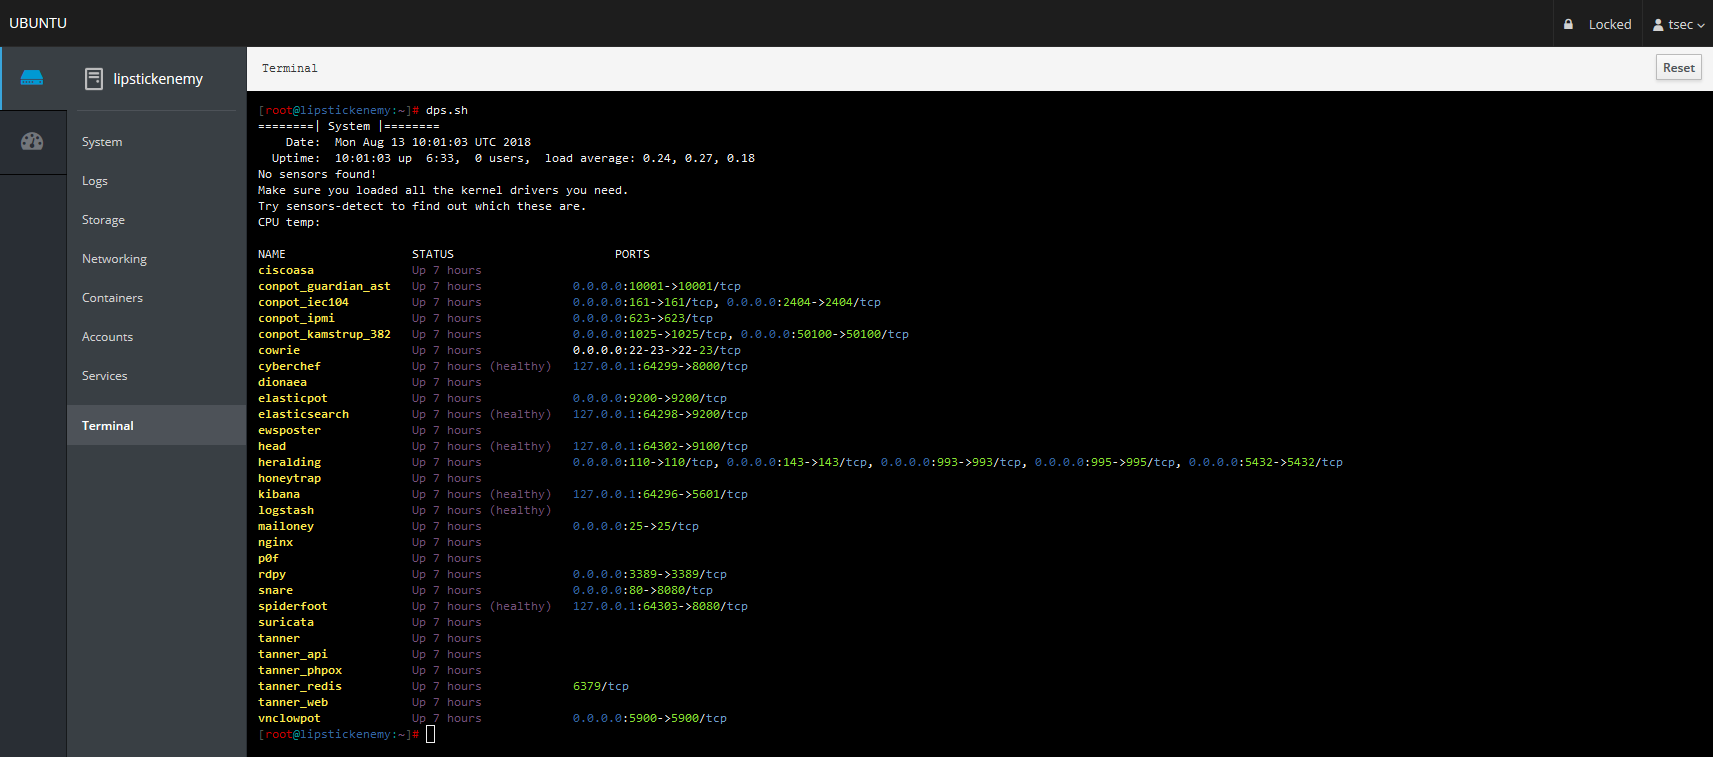
Task: Open the dashboard gauge icon
Action: coord(32,141)
